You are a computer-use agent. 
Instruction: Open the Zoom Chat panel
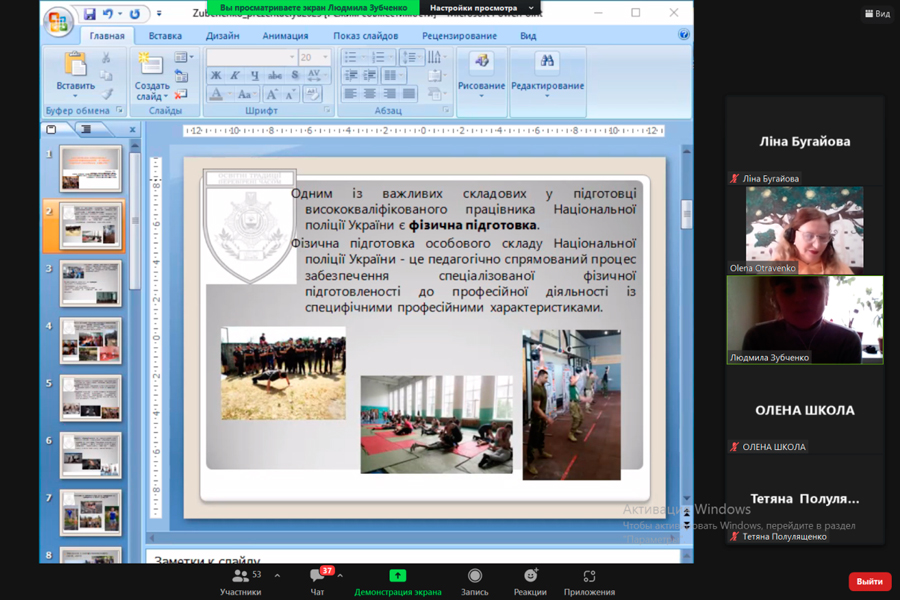[x=319, y=577]
